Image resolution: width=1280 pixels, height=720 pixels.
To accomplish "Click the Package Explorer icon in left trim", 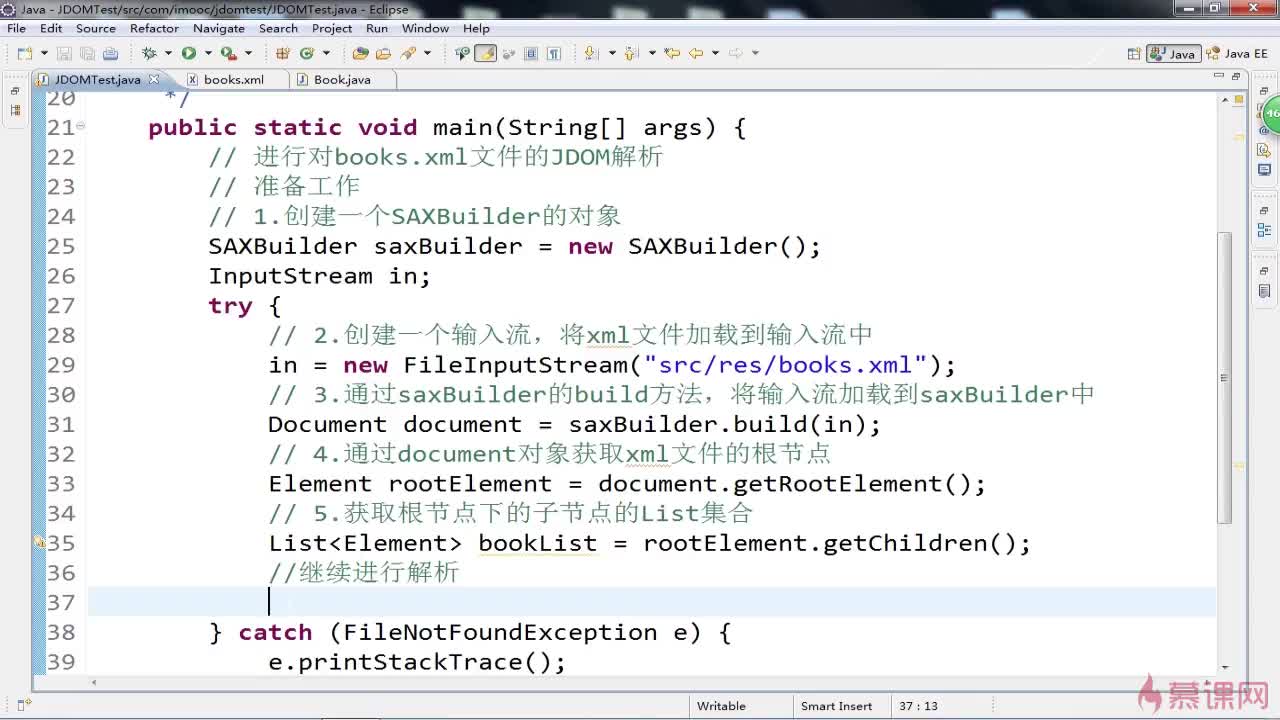I will coord(15,111).
